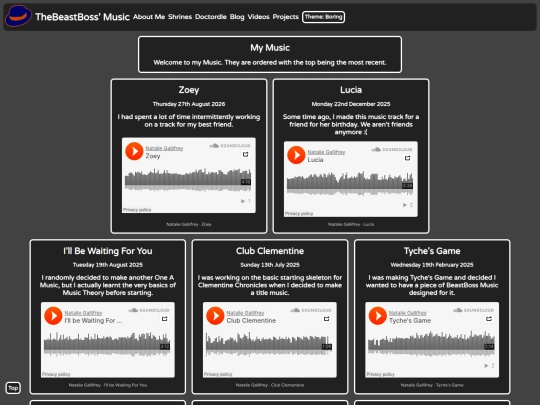Click Tyche's Game title in player
Image resolution: width=540 pixels, height=405 pixels.
410,321
